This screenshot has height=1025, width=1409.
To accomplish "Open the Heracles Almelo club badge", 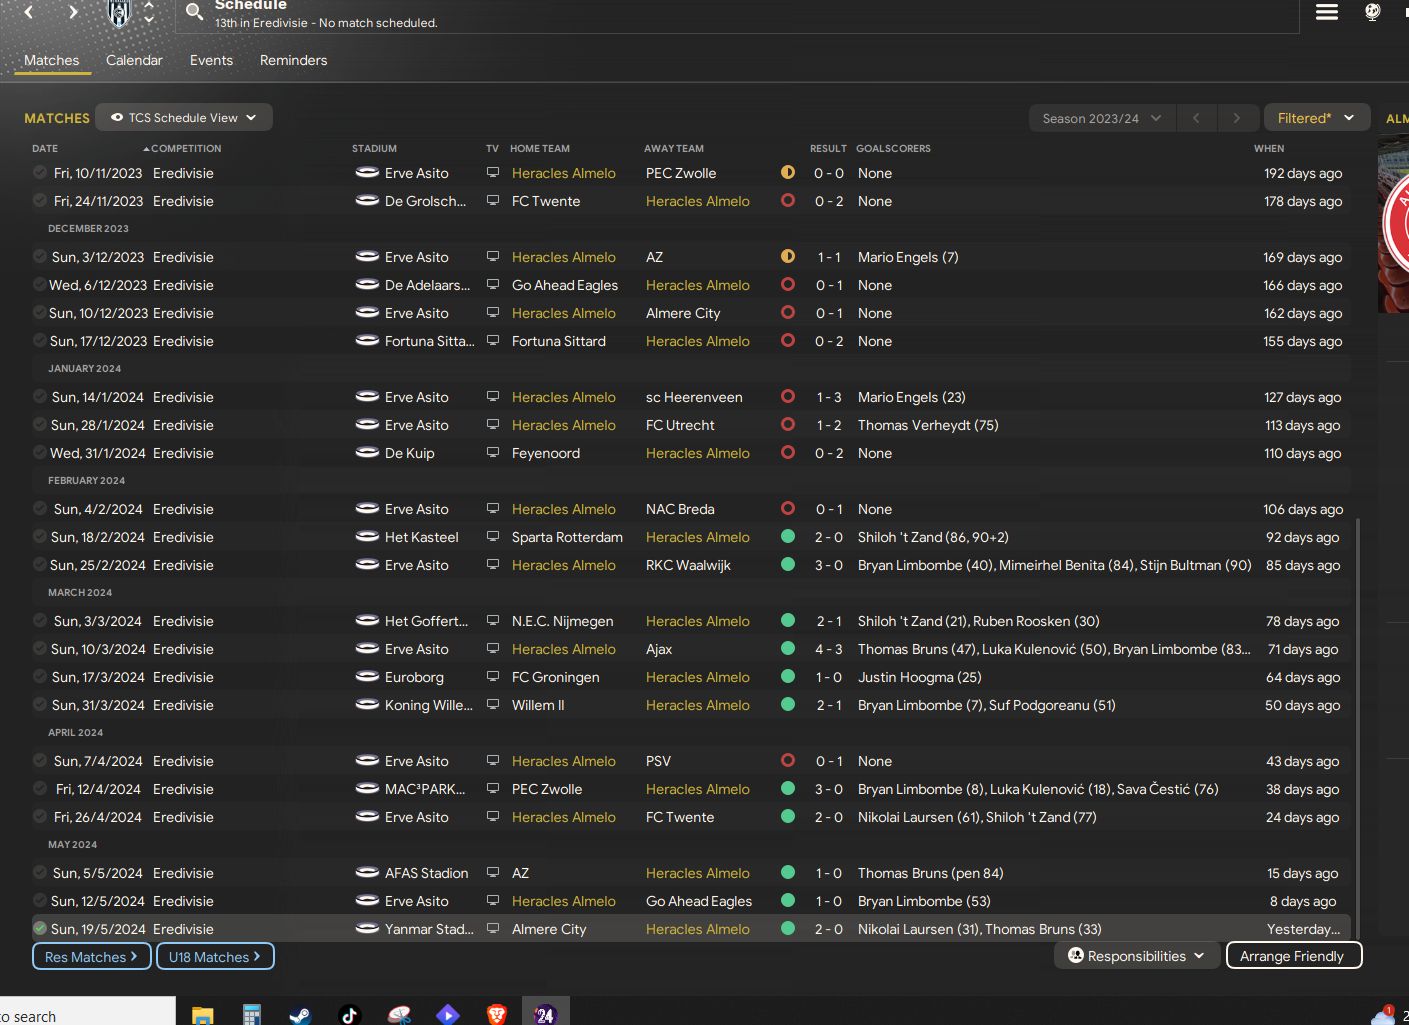I will (119, 13).
